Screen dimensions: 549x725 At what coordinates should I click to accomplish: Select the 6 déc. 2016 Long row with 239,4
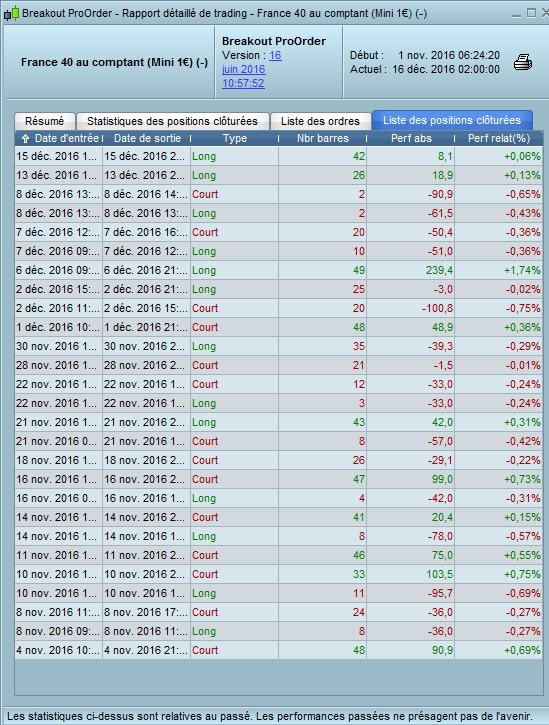click(278, 270)
